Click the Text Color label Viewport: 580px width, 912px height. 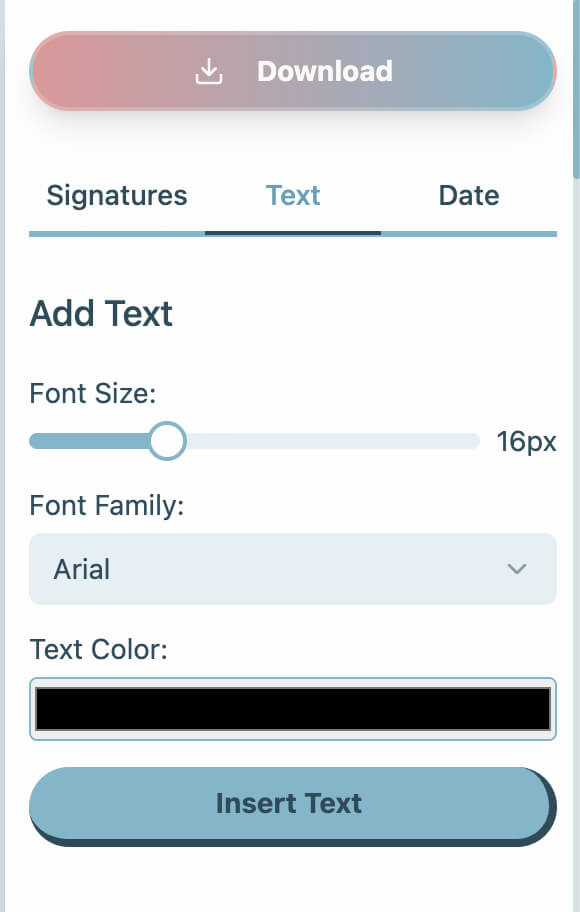click(96, 649)
